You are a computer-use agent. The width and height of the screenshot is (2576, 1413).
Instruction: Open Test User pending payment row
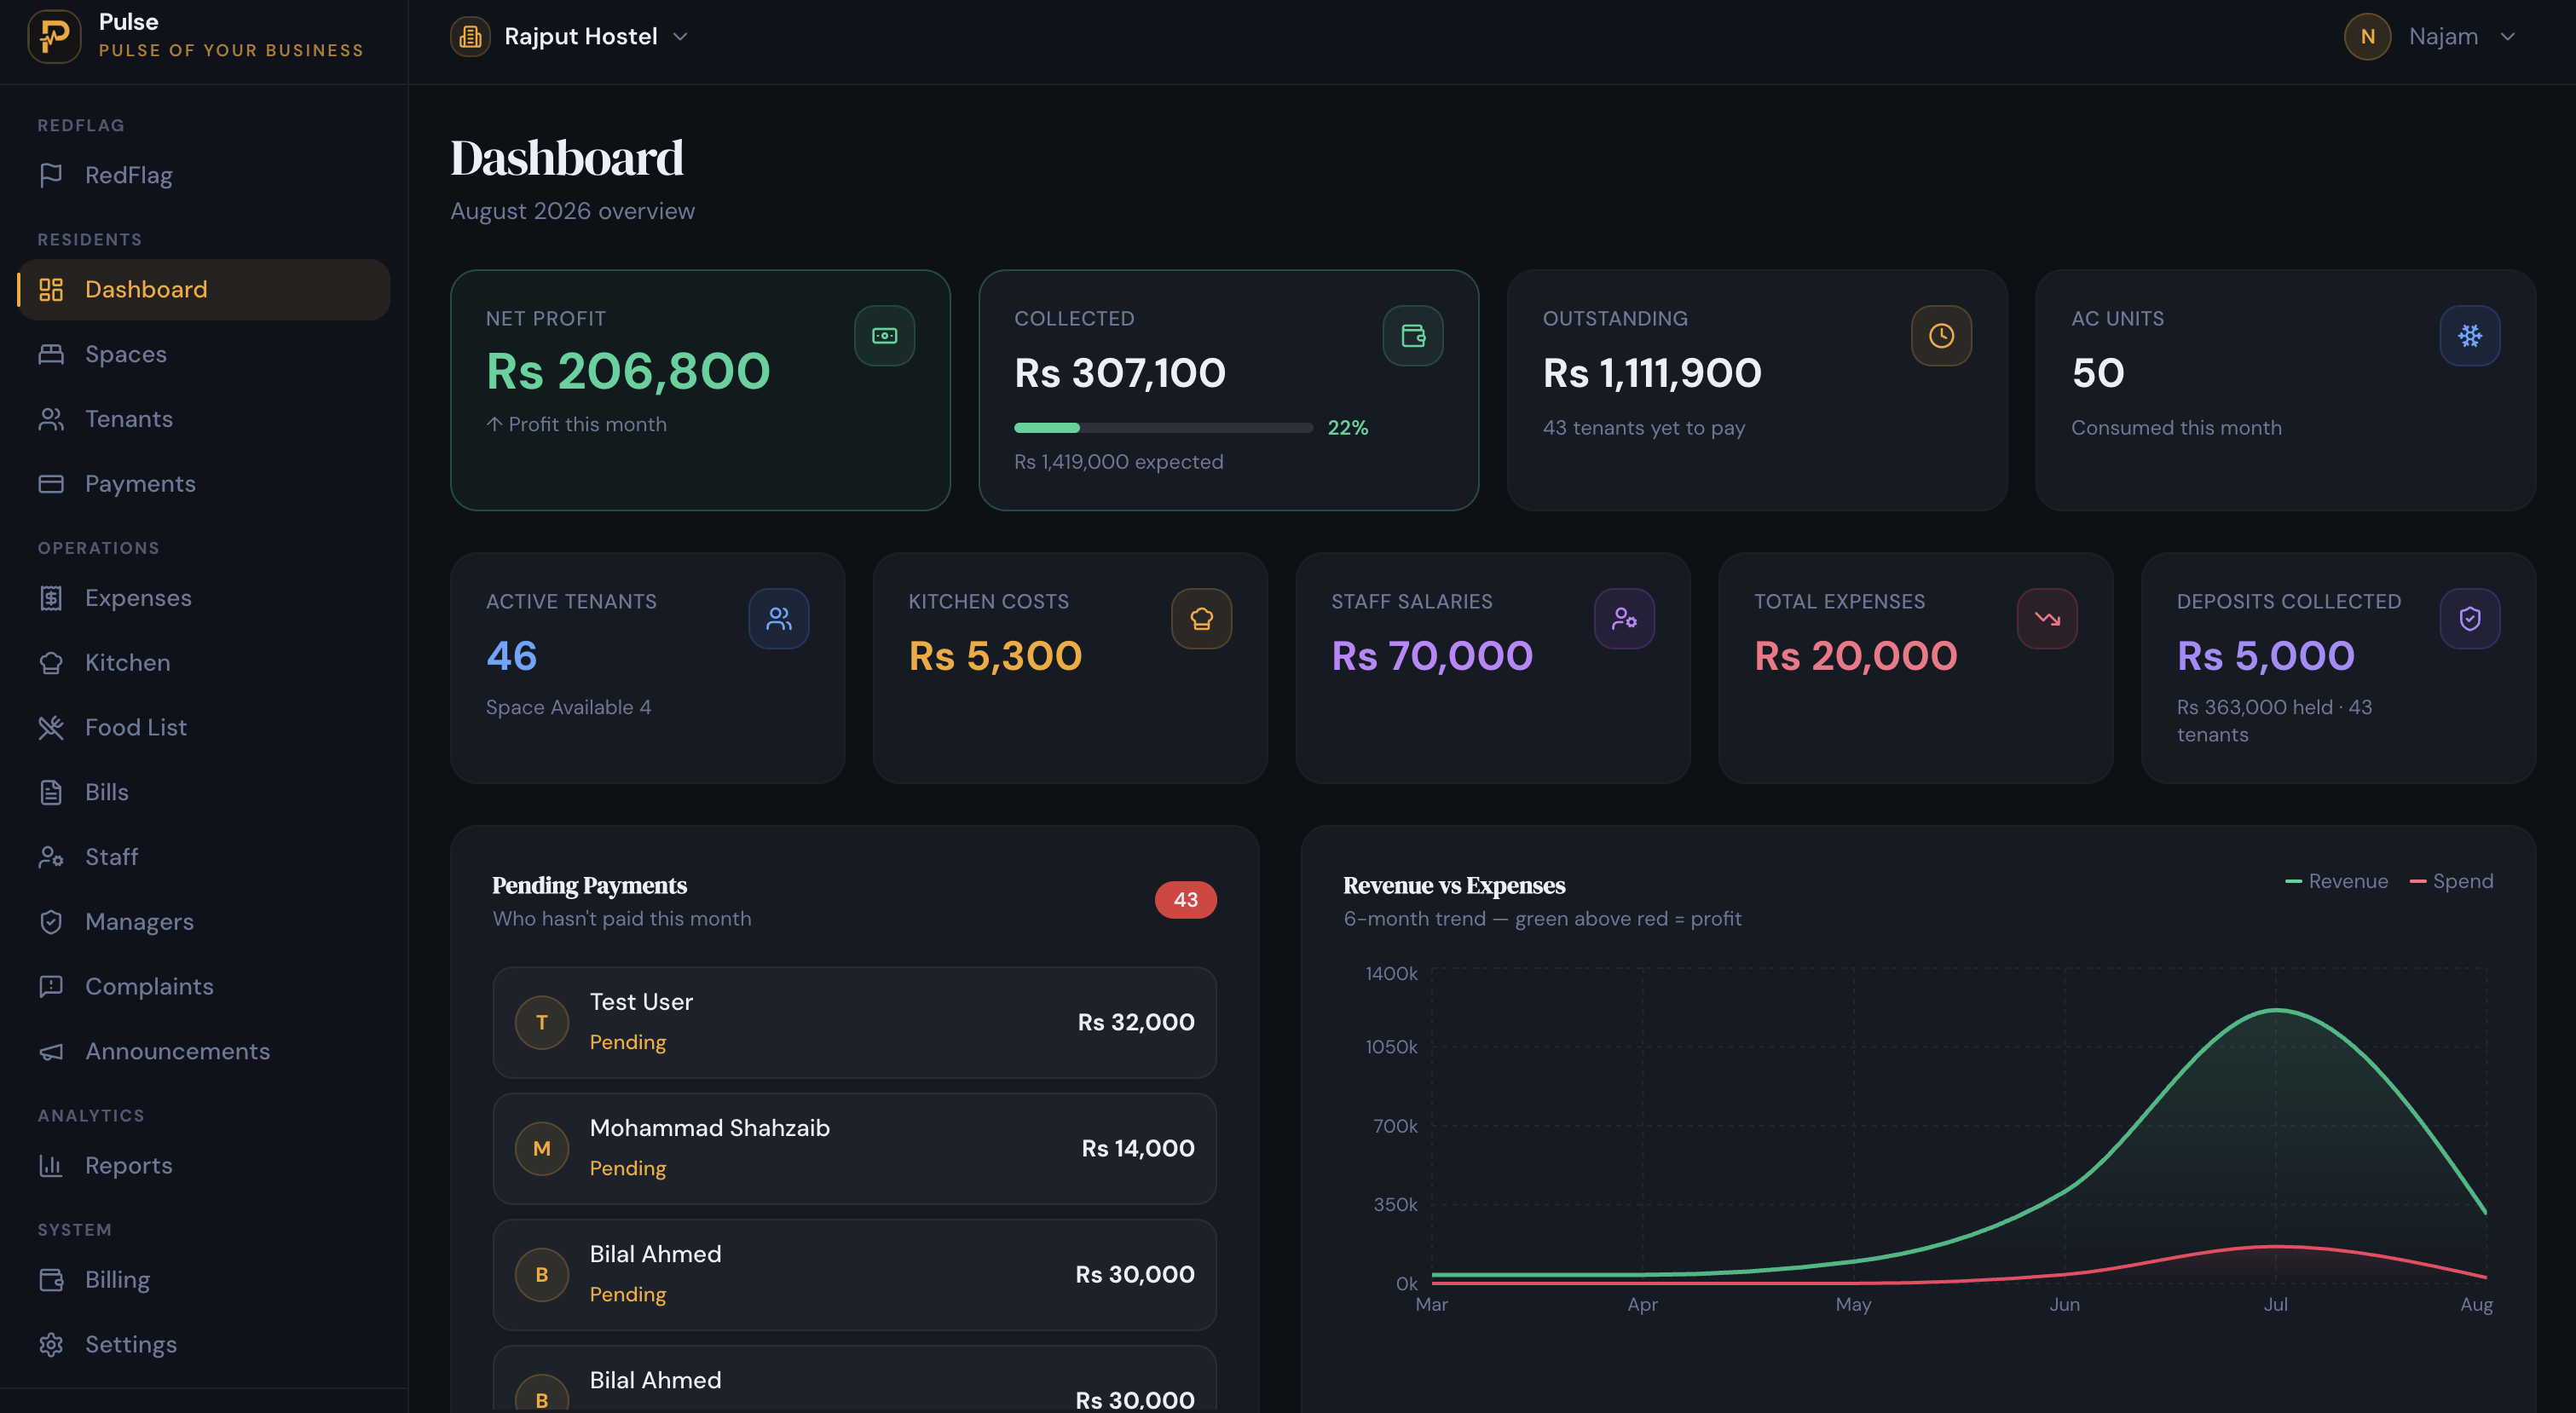[854, 1022]
